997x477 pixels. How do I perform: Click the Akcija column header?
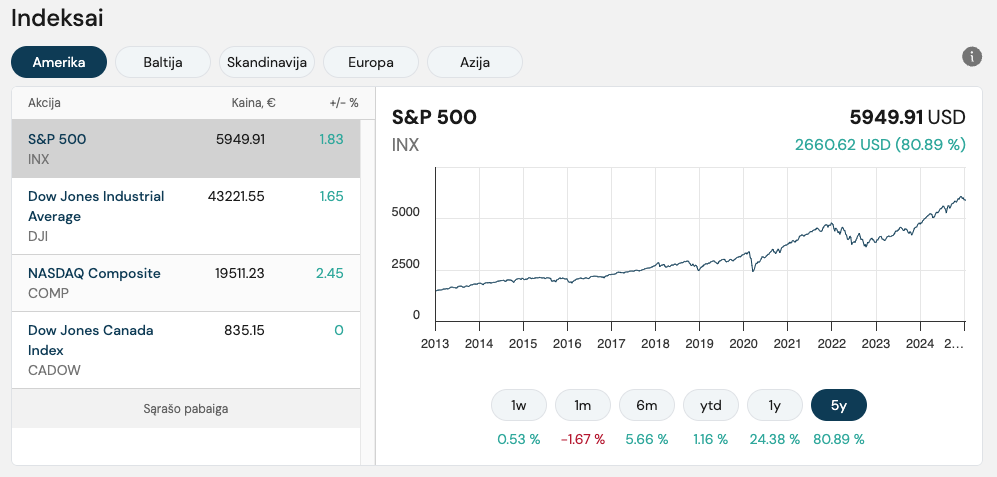(x=45, y=103)
